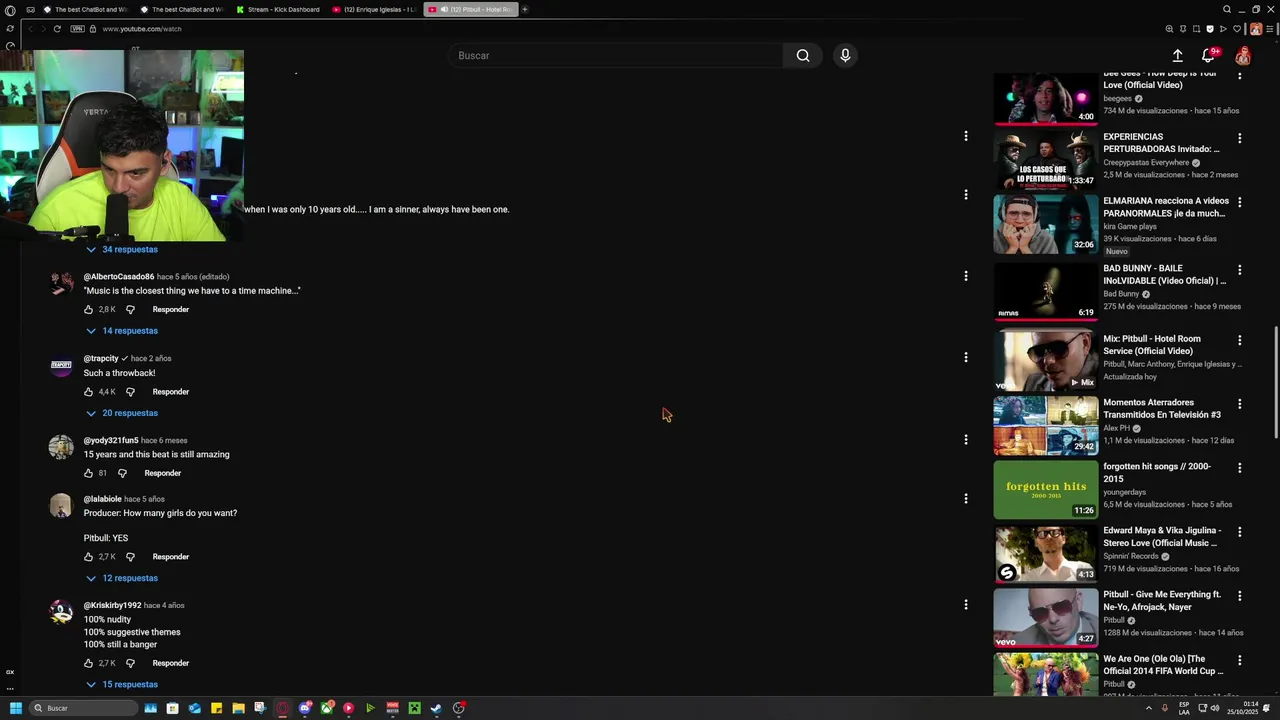Open the upload/create video icon
This screenshot has height=720, width=1280.
[1177, 56]
